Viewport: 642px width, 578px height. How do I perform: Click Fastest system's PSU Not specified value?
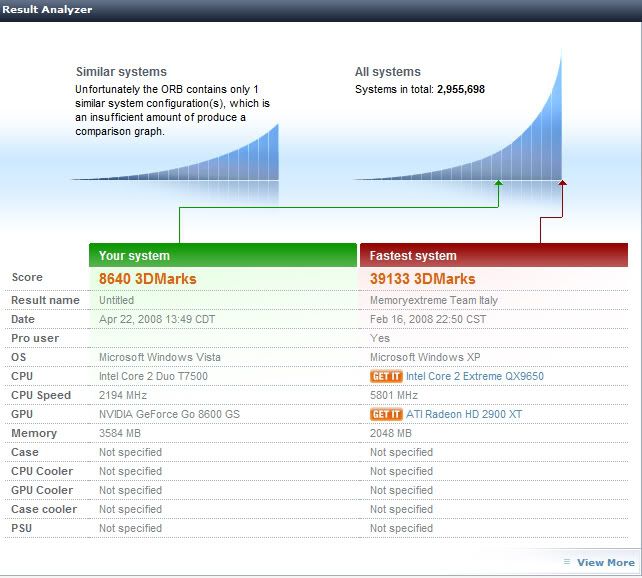point(401,528)
